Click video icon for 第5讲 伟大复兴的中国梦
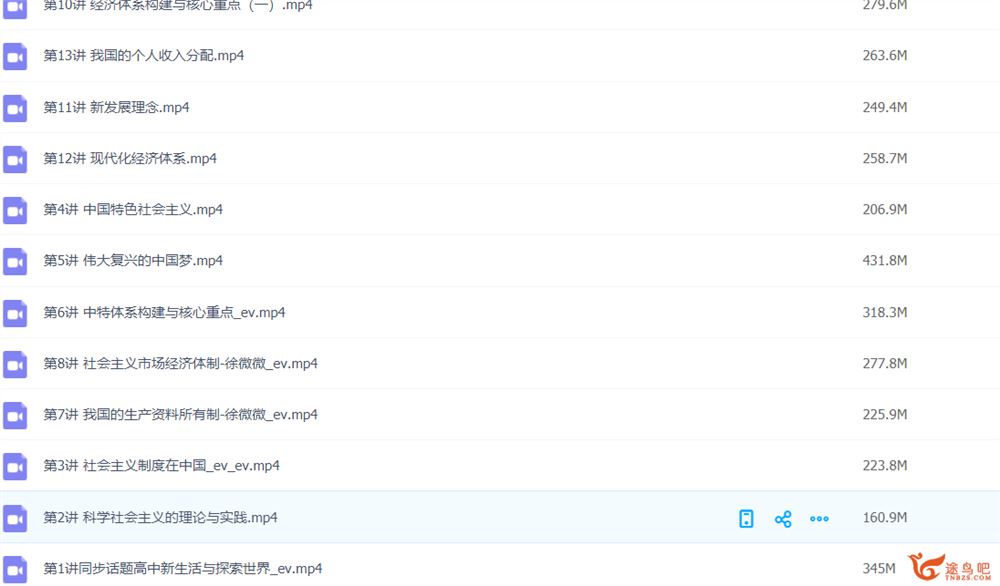 15,261
